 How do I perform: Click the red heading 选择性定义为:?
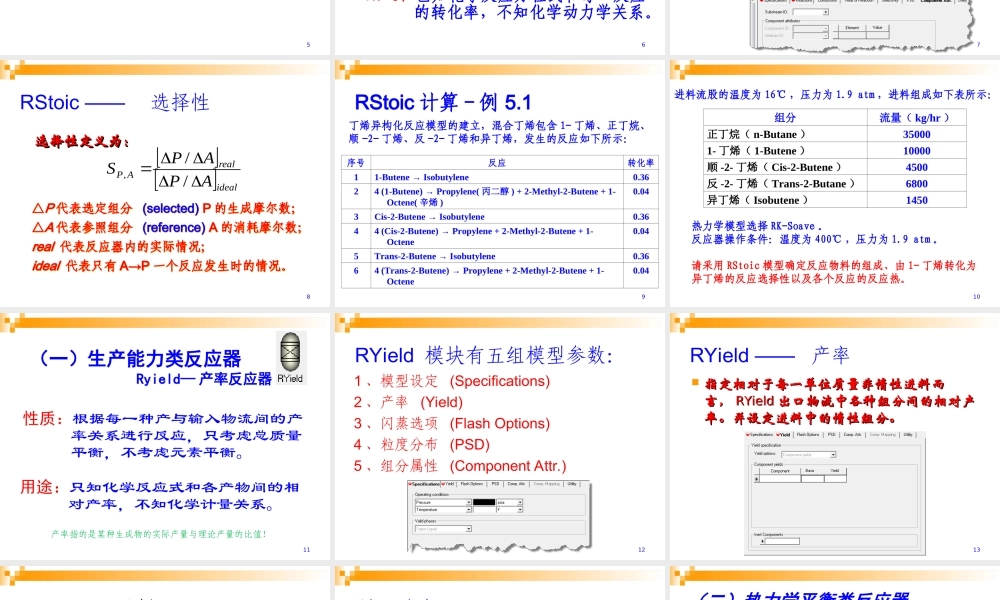coord(82,142)
